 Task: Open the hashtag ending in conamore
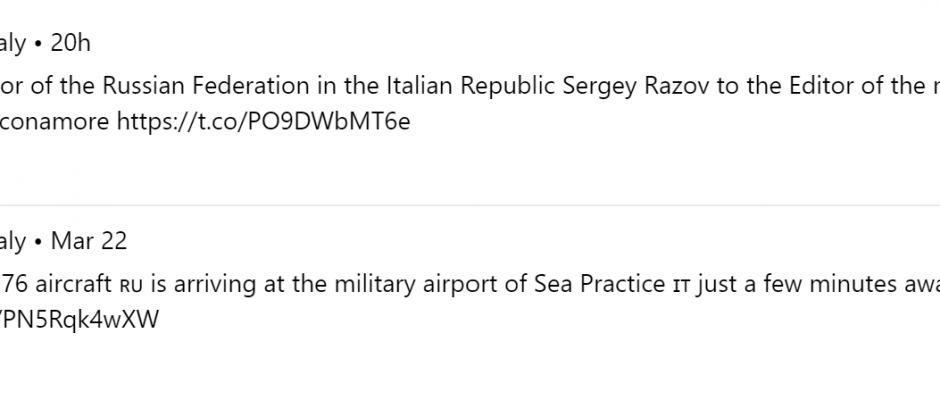click(x=55, y=122)
